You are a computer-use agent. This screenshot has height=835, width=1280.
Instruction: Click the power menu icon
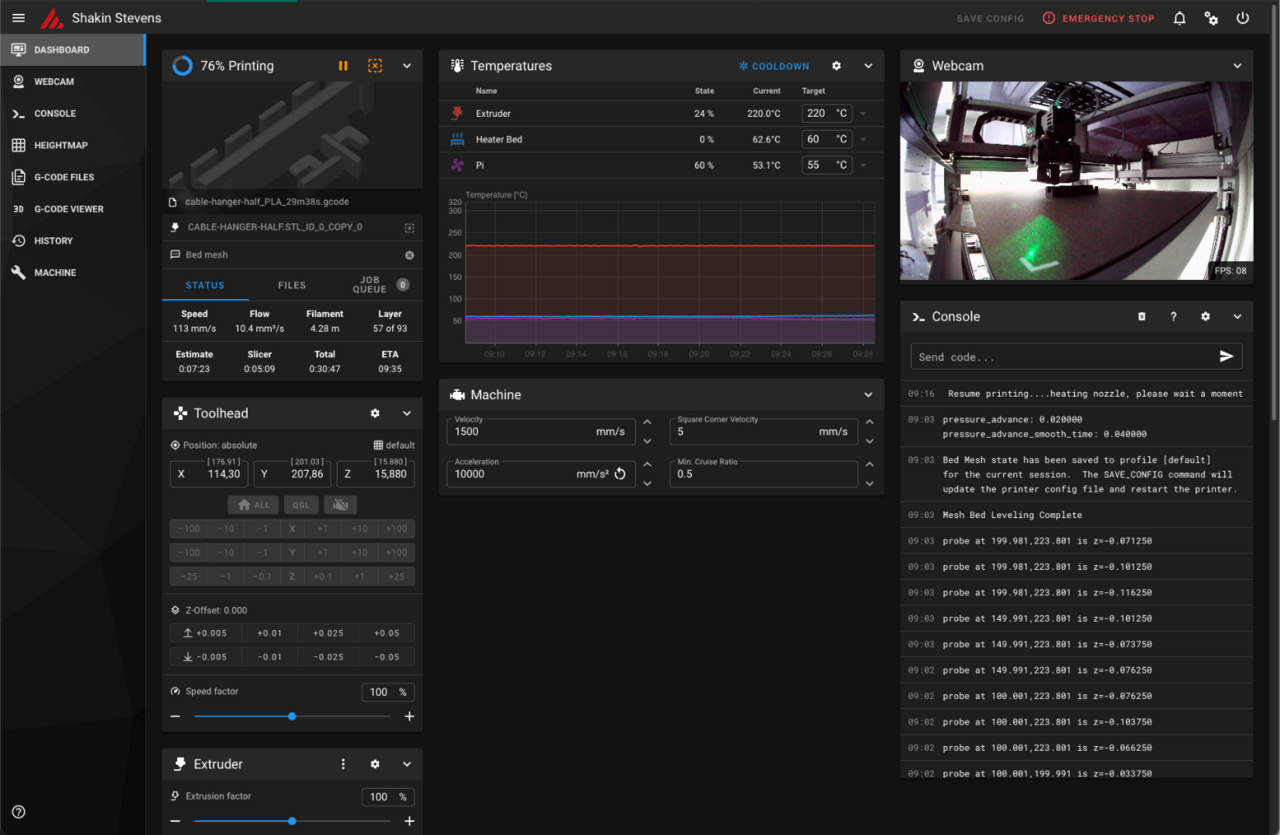[1242, 18]
